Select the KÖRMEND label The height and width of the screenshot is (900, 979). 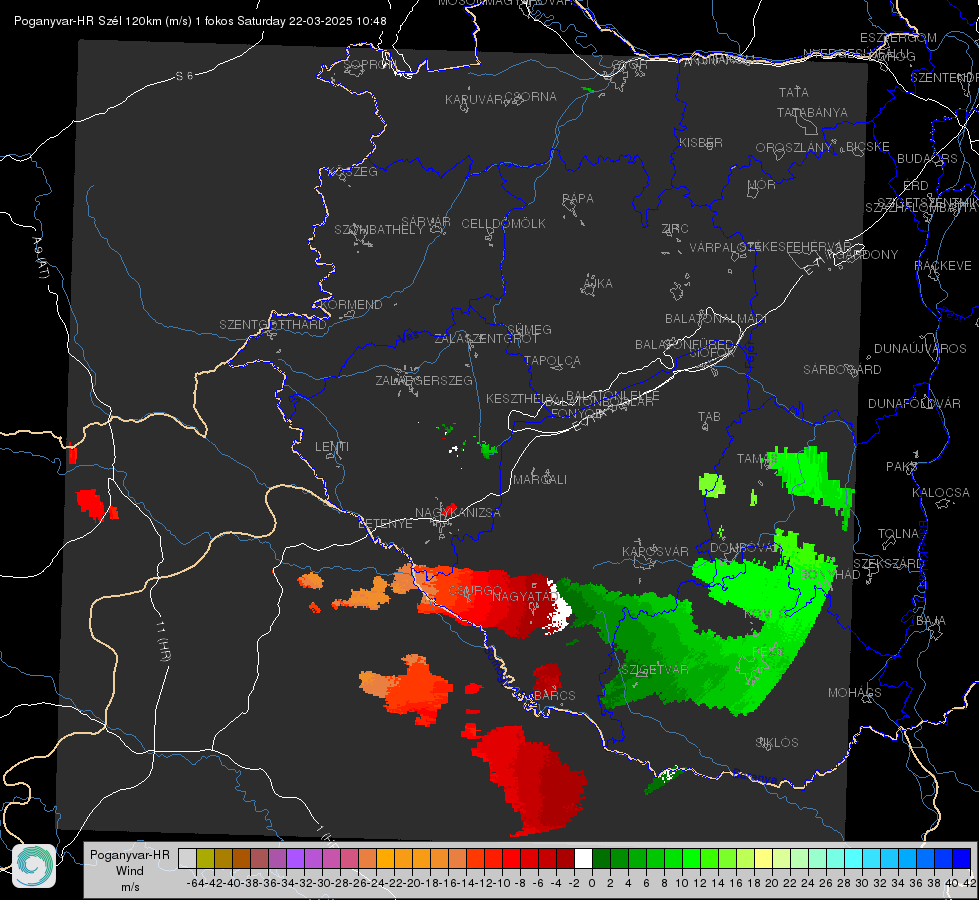click(351, 305)
